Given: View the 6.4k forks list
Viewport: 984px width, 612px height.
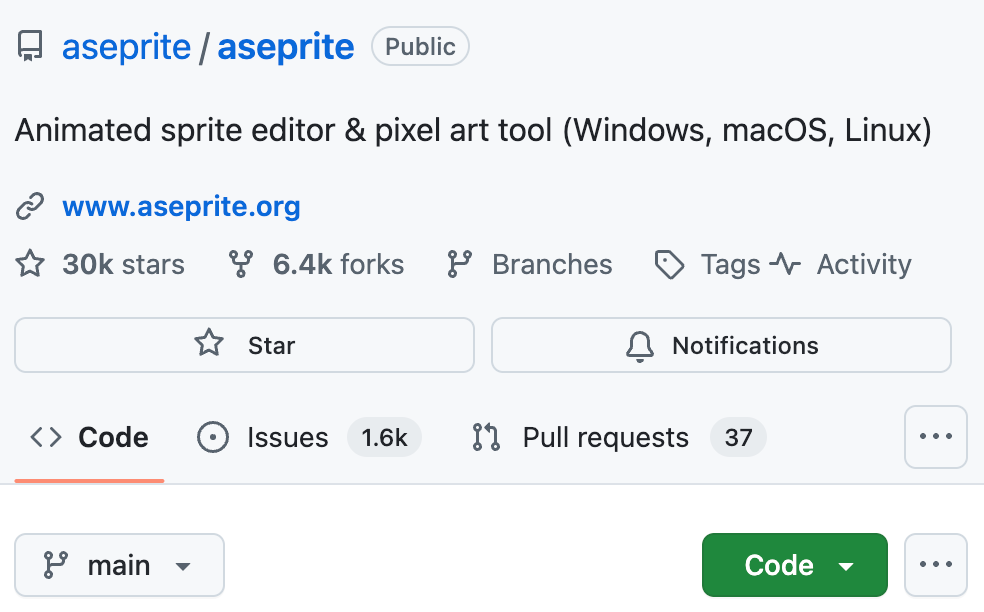Looking at the screenshot, I should [337, 265].
